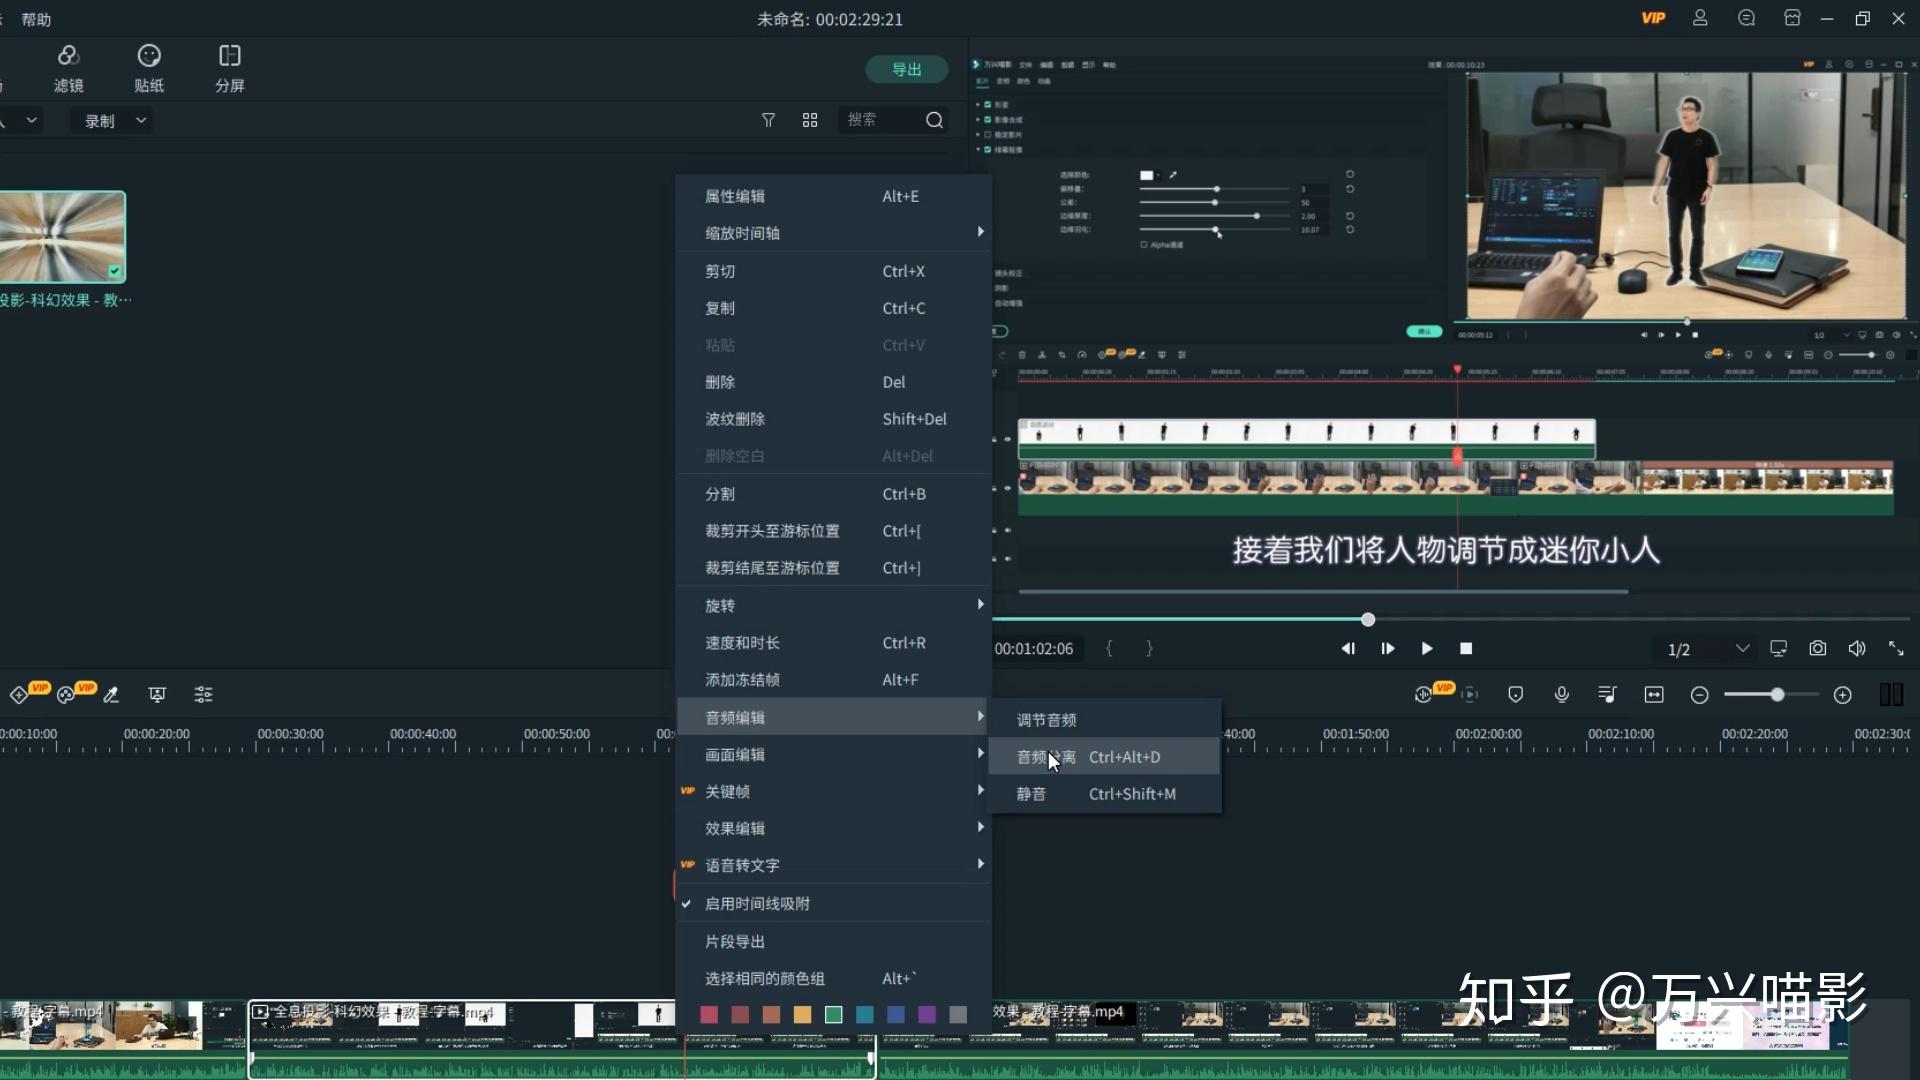Open the 滤镜 filters panel
1920x1080 pixels.
click(68, 68)
